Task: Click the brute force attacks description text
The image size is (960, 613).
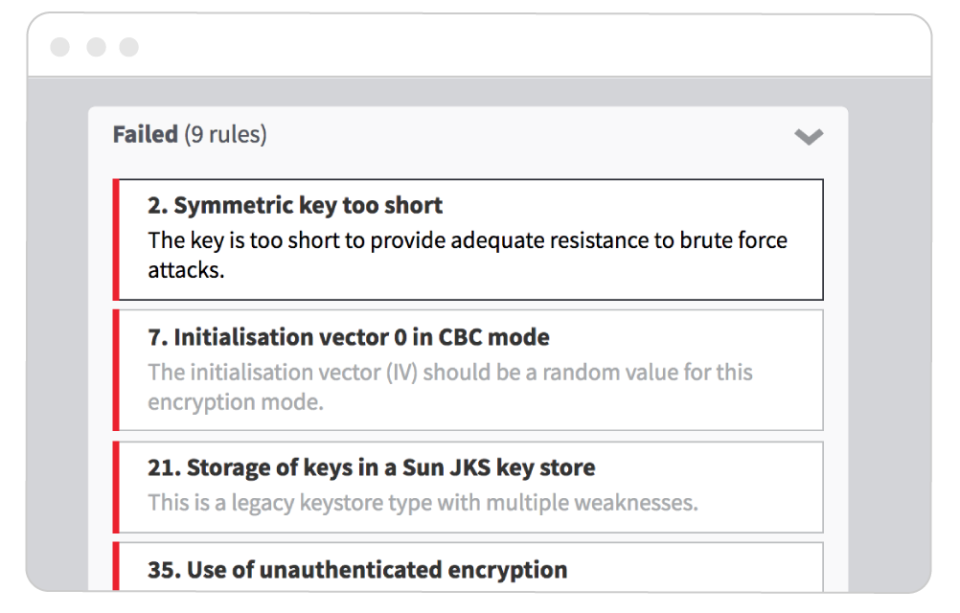Action: 467,255
